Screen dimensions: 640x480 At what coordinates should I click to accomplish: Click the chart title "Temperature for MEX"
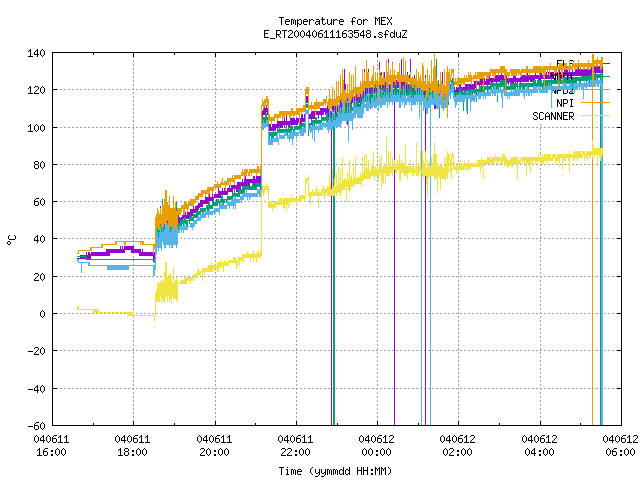pyautogui.click(x=335, y=21)
